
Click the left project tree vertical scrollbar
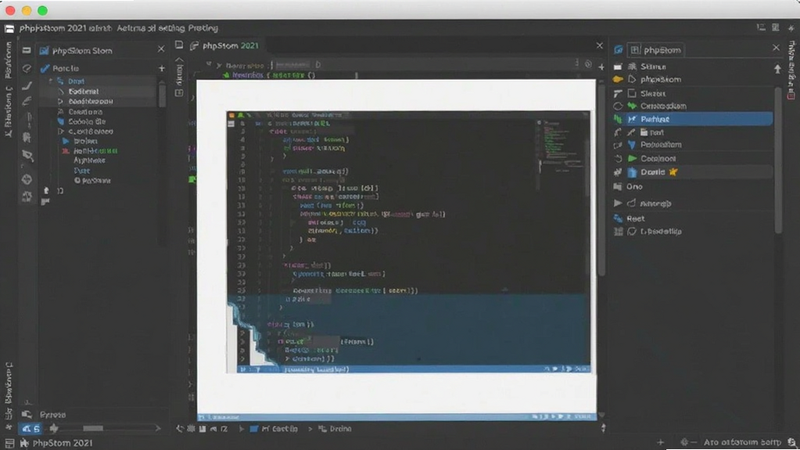(162, 94)
